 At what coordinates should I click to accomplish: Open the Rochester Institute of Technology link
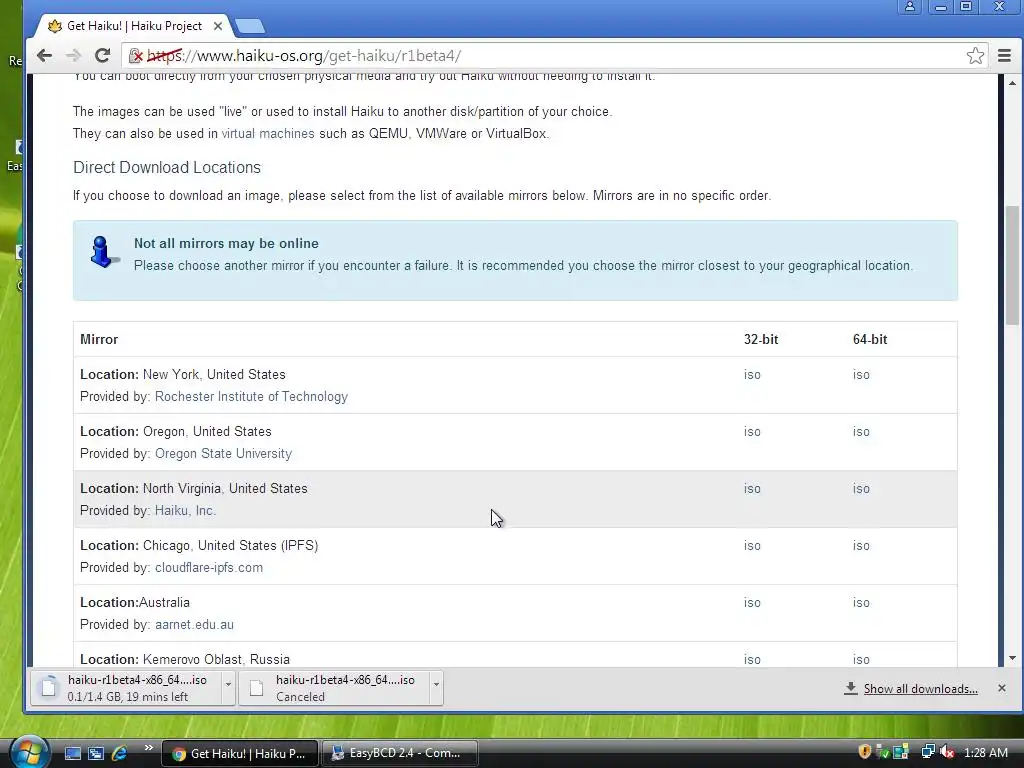pos(251,396)
